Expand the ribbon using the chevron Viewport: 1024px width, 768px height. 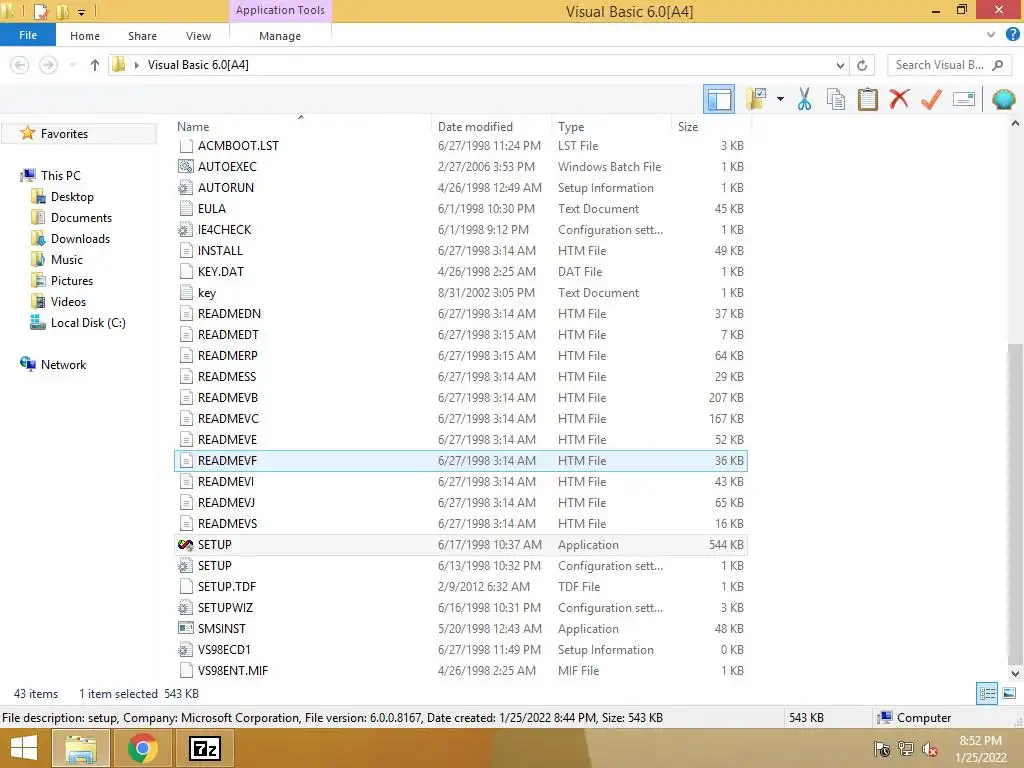[x=991, y=35]
